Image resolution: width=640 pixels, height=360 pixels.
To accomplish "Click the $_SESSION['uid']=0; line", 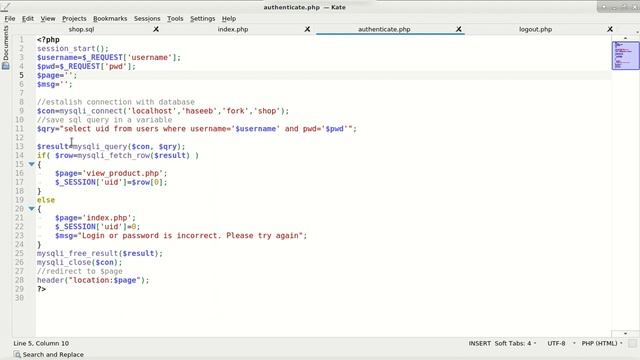I will pos(98,227).
